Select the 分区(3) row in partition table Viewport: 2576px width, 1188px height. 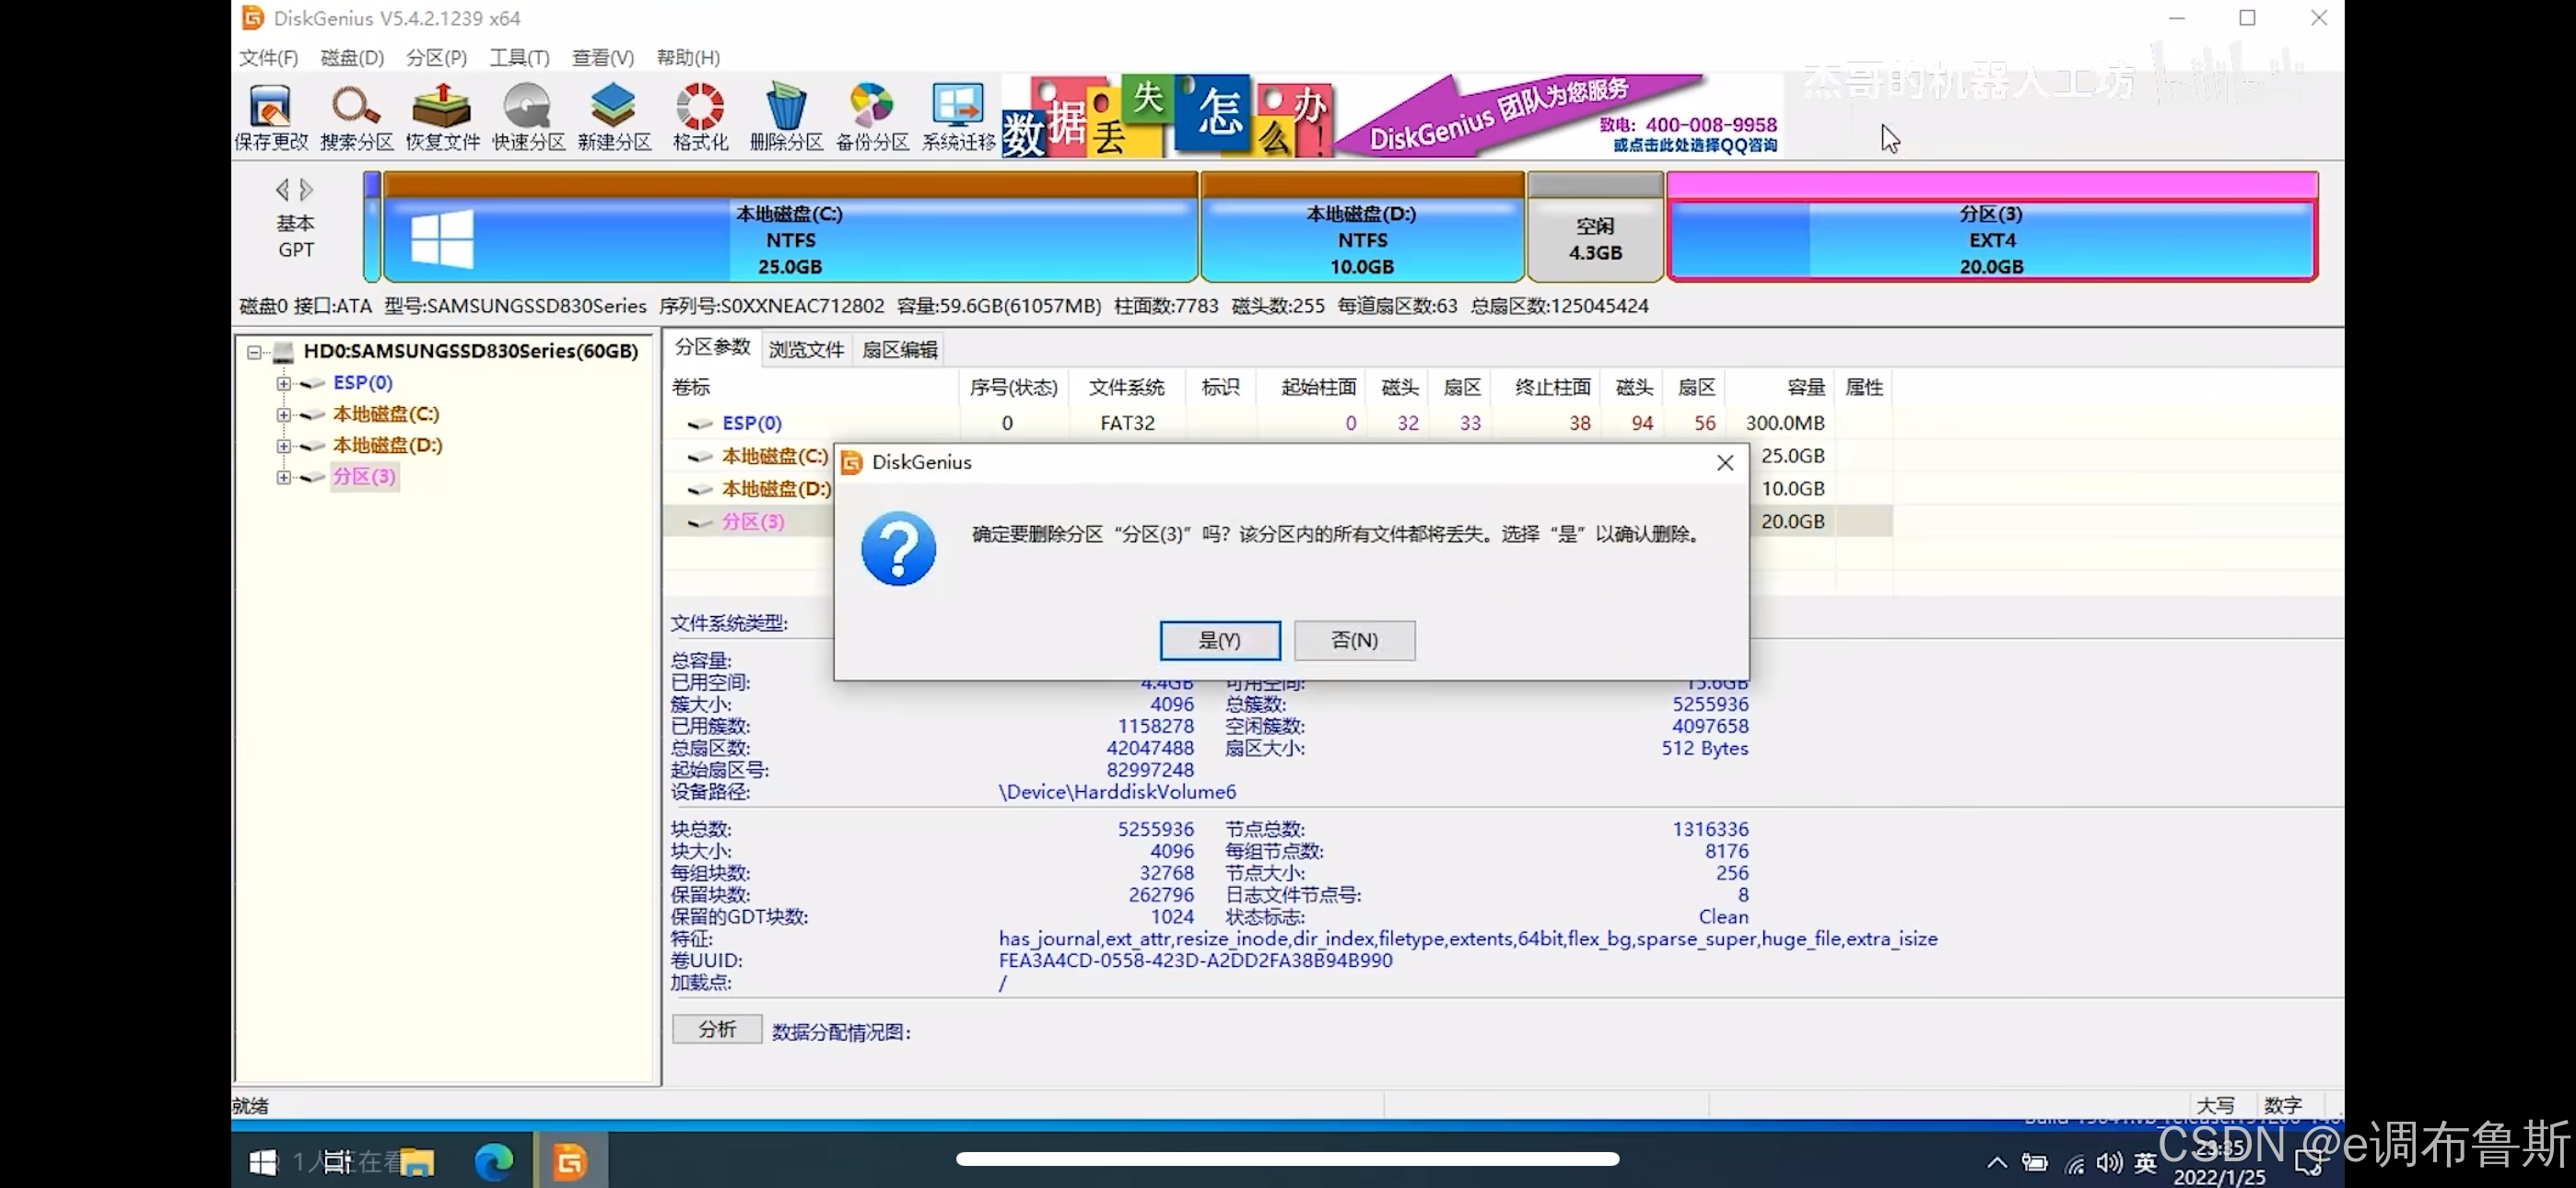750,521
